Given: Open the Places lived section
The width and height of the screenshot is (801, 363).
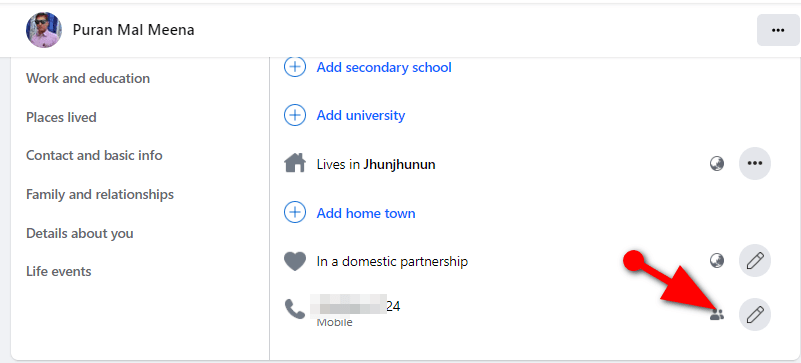Looking at the screenshot, I should pyautogui.click(x=61, y=117).
